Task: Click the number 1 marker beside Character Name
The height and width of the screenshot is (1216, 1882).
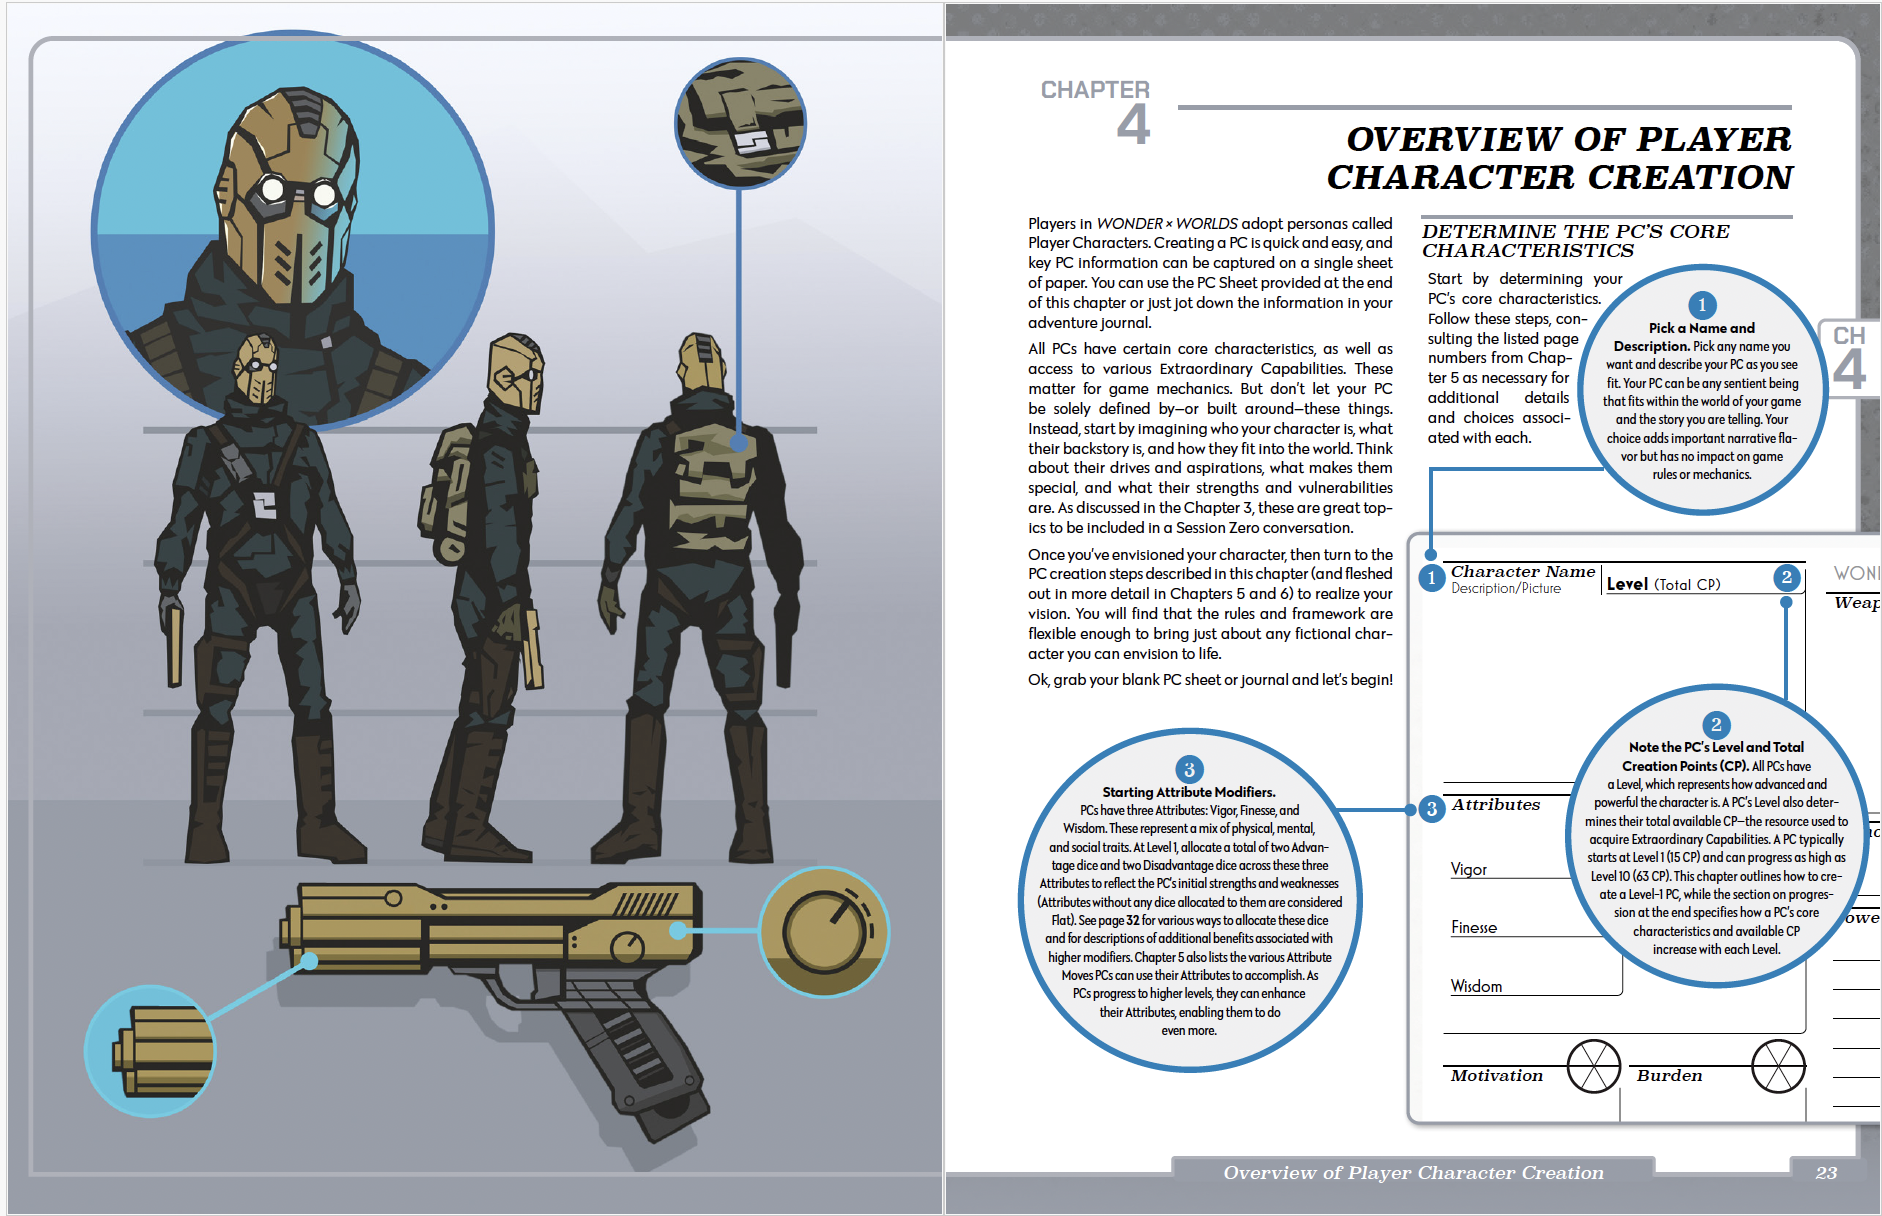Action: click(1431, 577)
